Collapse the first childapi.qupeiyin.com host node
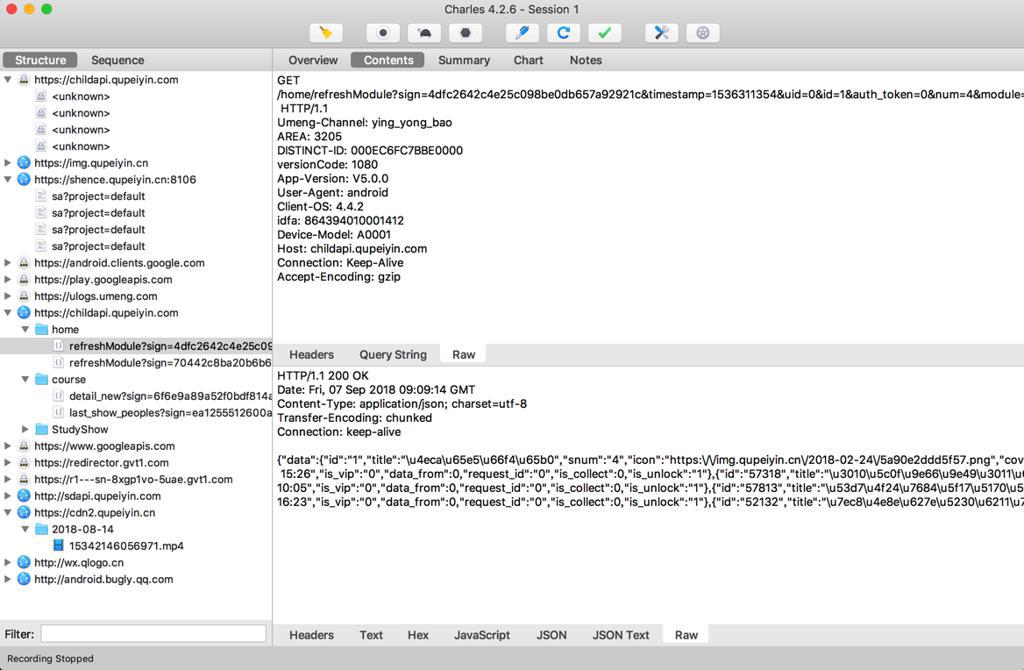This screenshot has height=670, width=1024. (x=8, y=80)
